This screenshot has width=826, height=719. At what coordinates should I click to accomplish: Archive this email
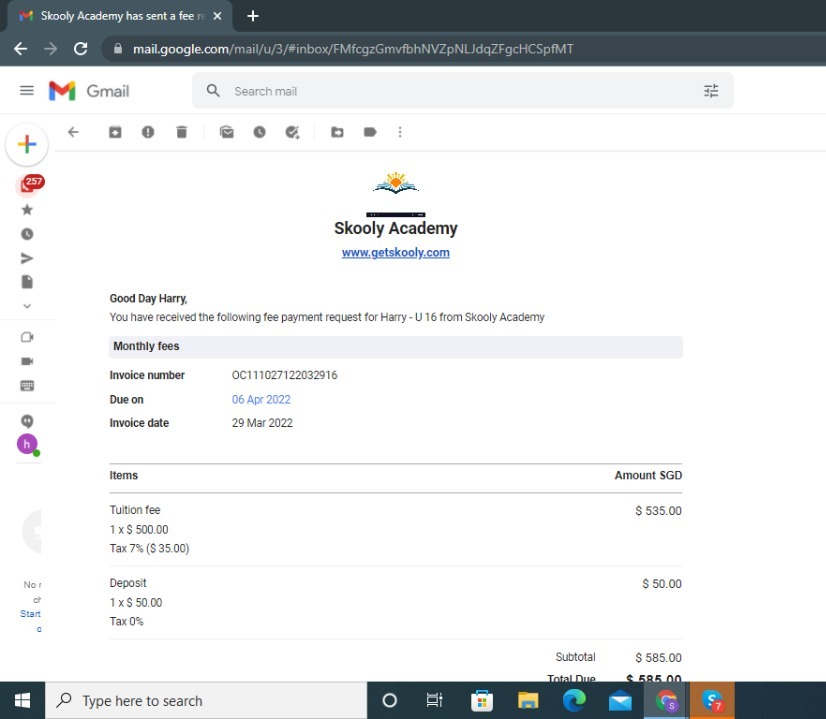coord(115,132)
